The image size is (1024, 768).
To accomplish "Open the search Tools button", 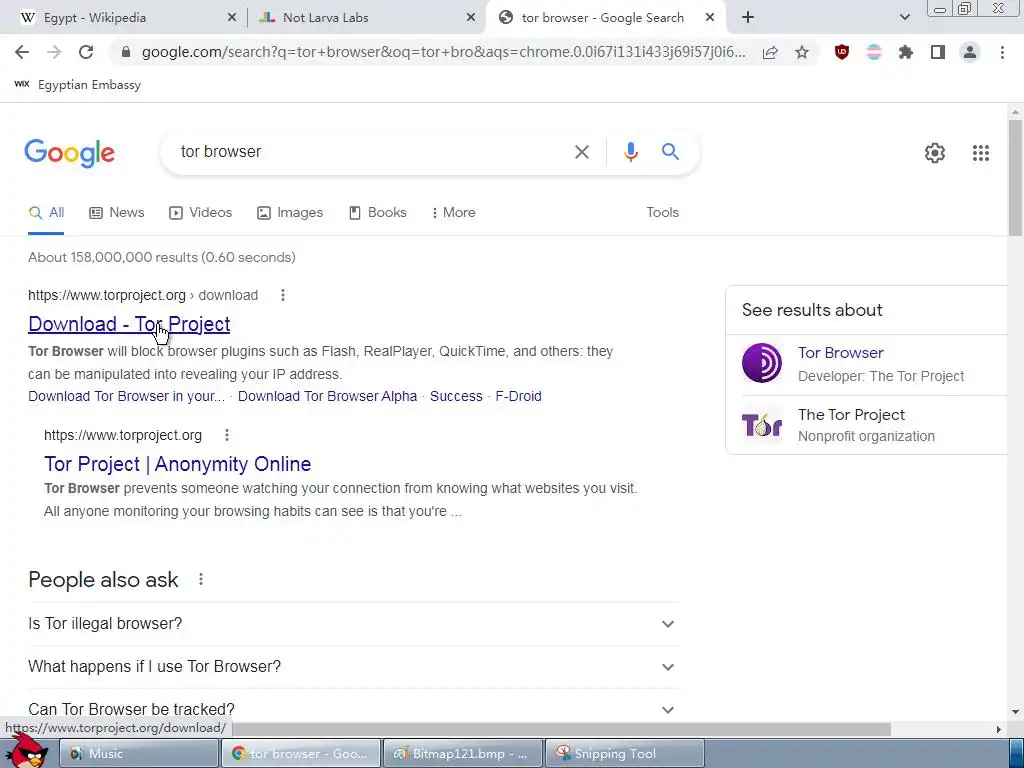I will pyautogui.click(x=662, y=213).
